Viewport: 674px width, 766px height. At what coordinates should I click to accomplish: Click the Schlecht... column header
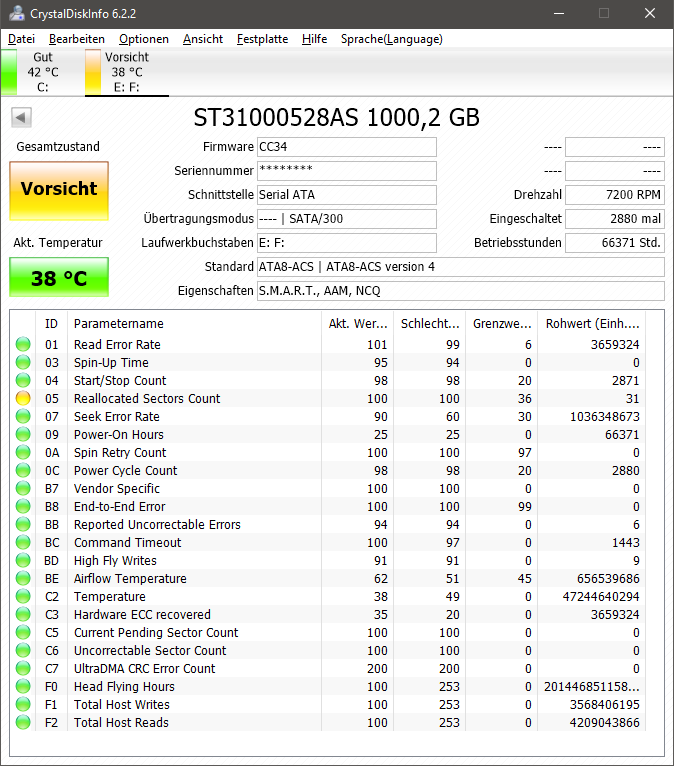(430, 324)
